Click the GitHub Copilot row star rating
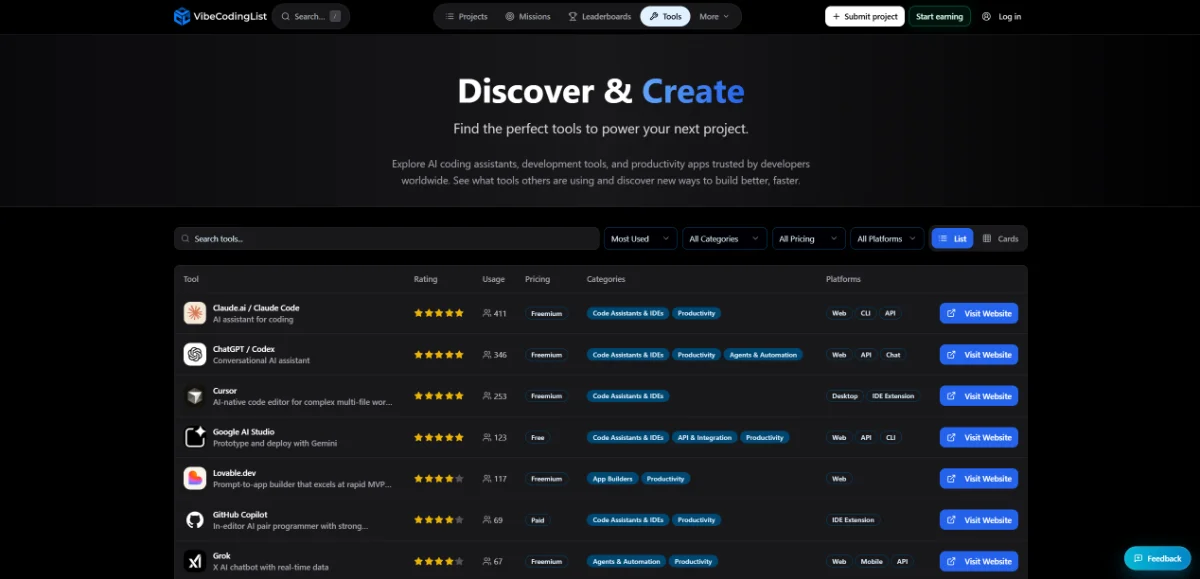Viewport: 1200px width, 579px height. (x=439, y=520)
